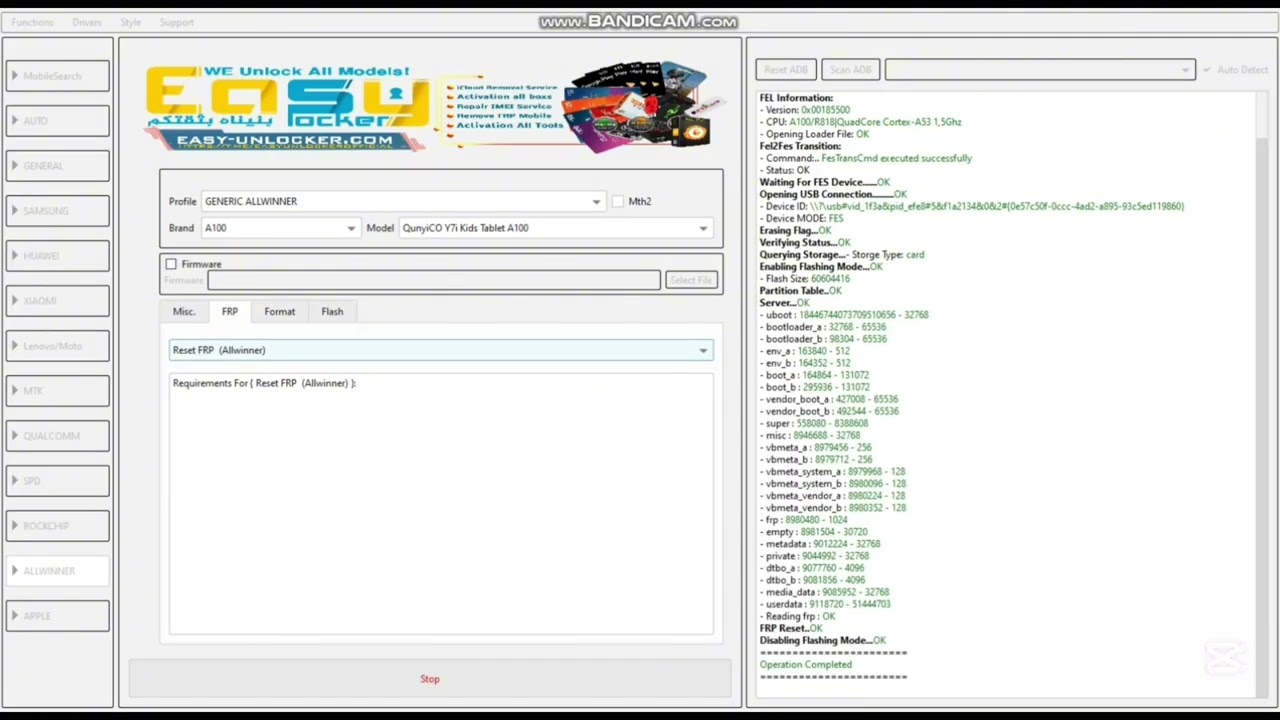1280x720 pixels.
Task: Click the 'frp : 8980480 - 1024' log line
Action: click(x=804, y=520)
